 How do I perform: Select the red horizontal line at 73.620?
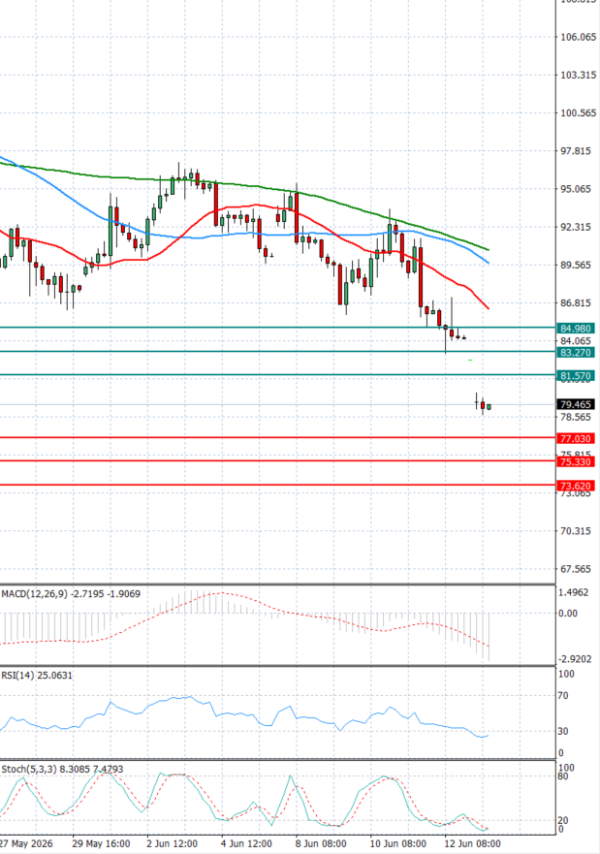point(278,485)
